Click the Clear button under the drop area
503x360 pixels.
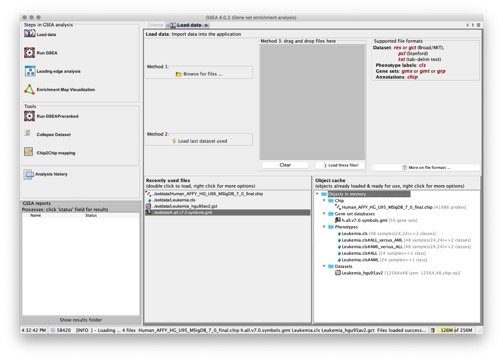tap(285, 165)
